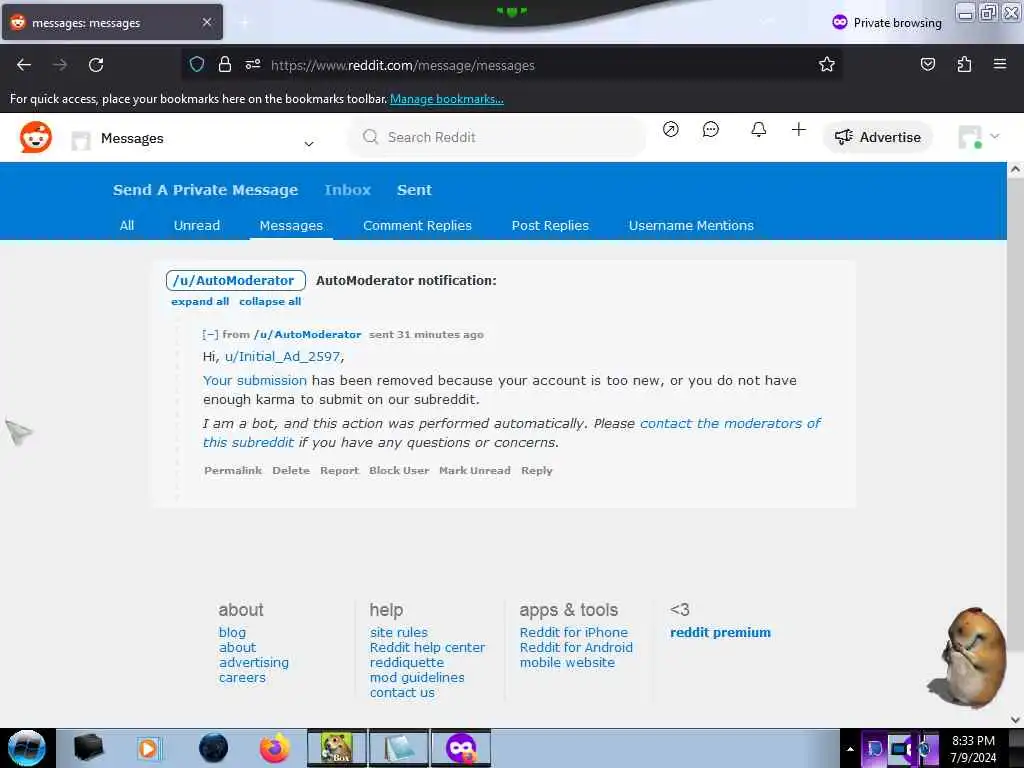Expand the Messages community dropdown
This screenshot has width=1024, height=768.
click(309, 144)
